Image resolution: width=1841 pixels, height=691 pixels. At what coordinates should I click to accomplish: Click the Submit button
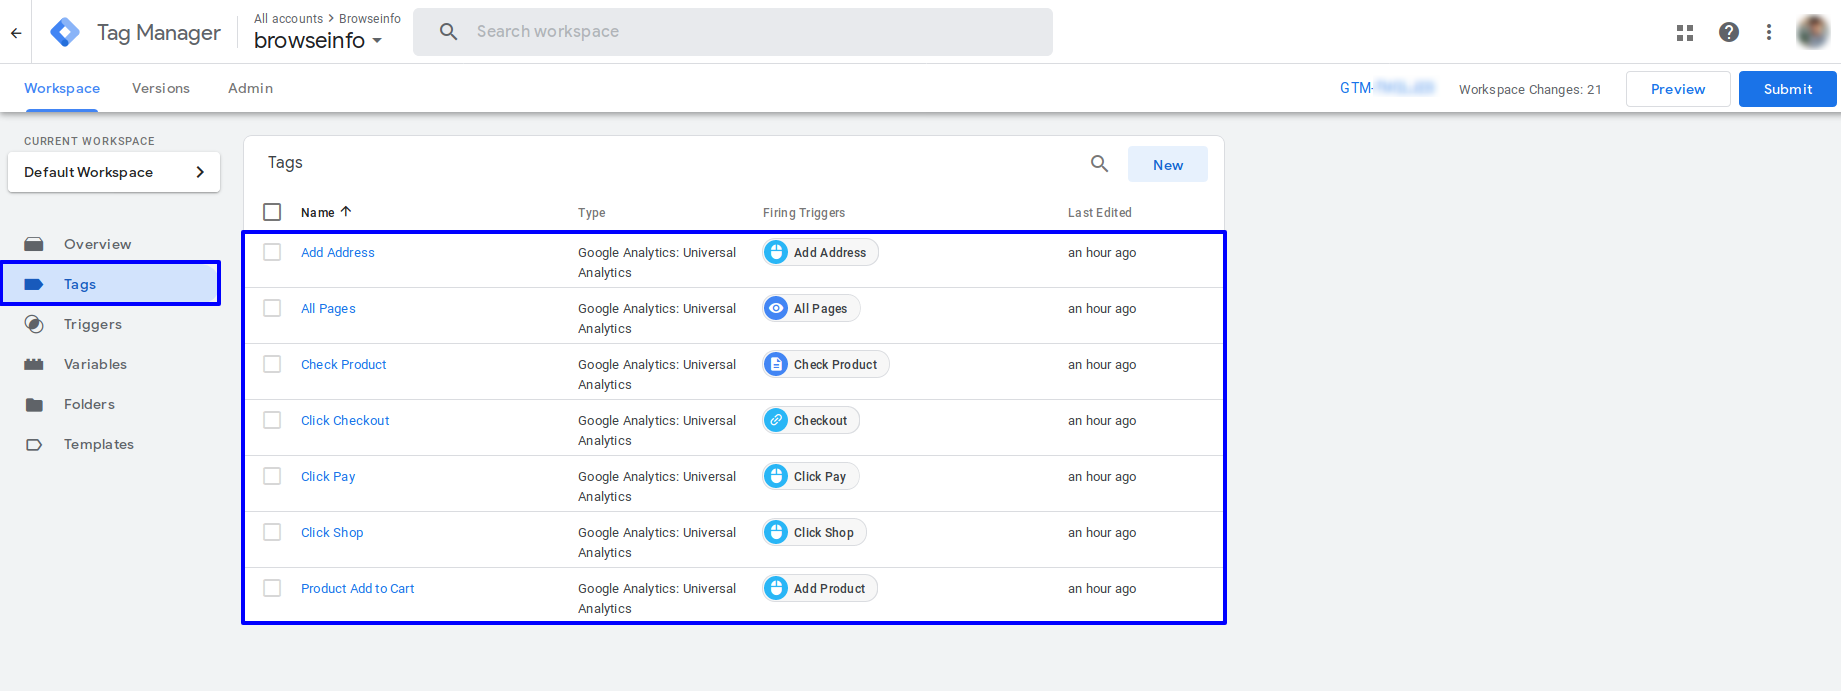click(x=1788, y=89)
